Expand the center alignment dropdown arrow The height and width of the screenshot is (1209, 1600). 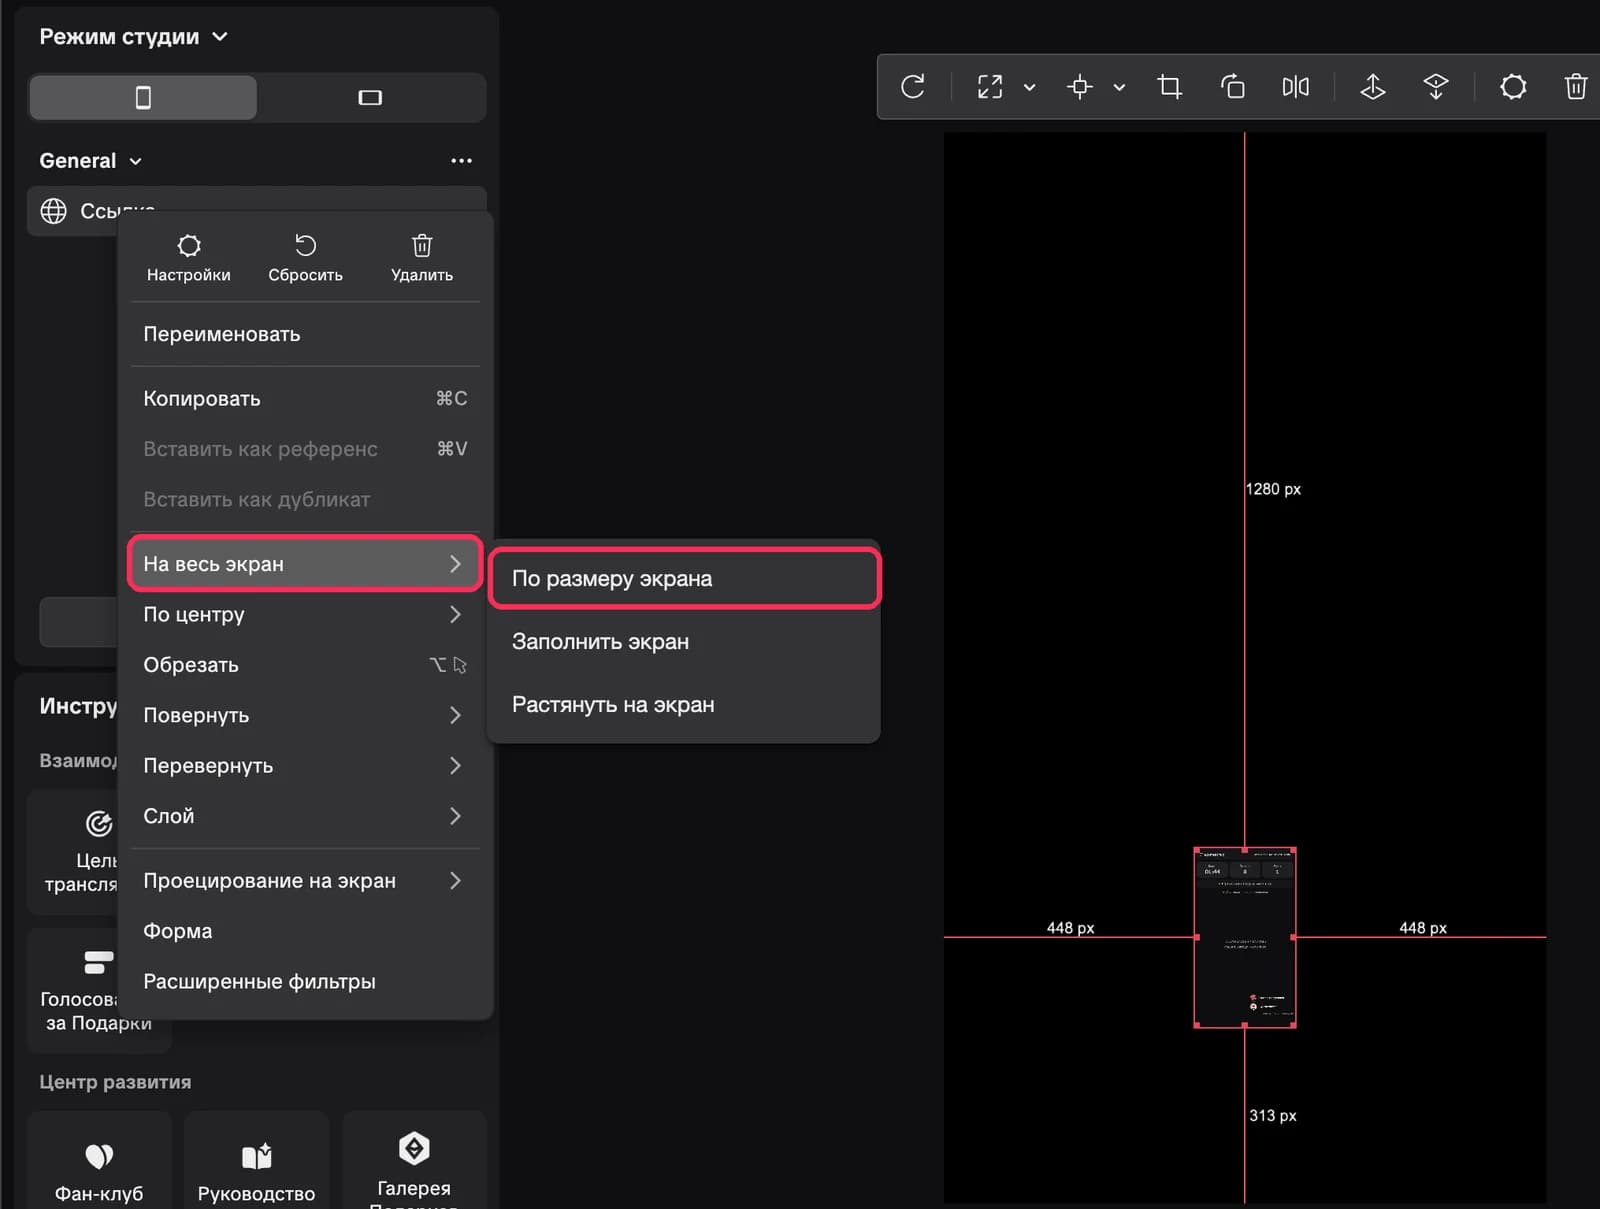tap(1119, 88)
